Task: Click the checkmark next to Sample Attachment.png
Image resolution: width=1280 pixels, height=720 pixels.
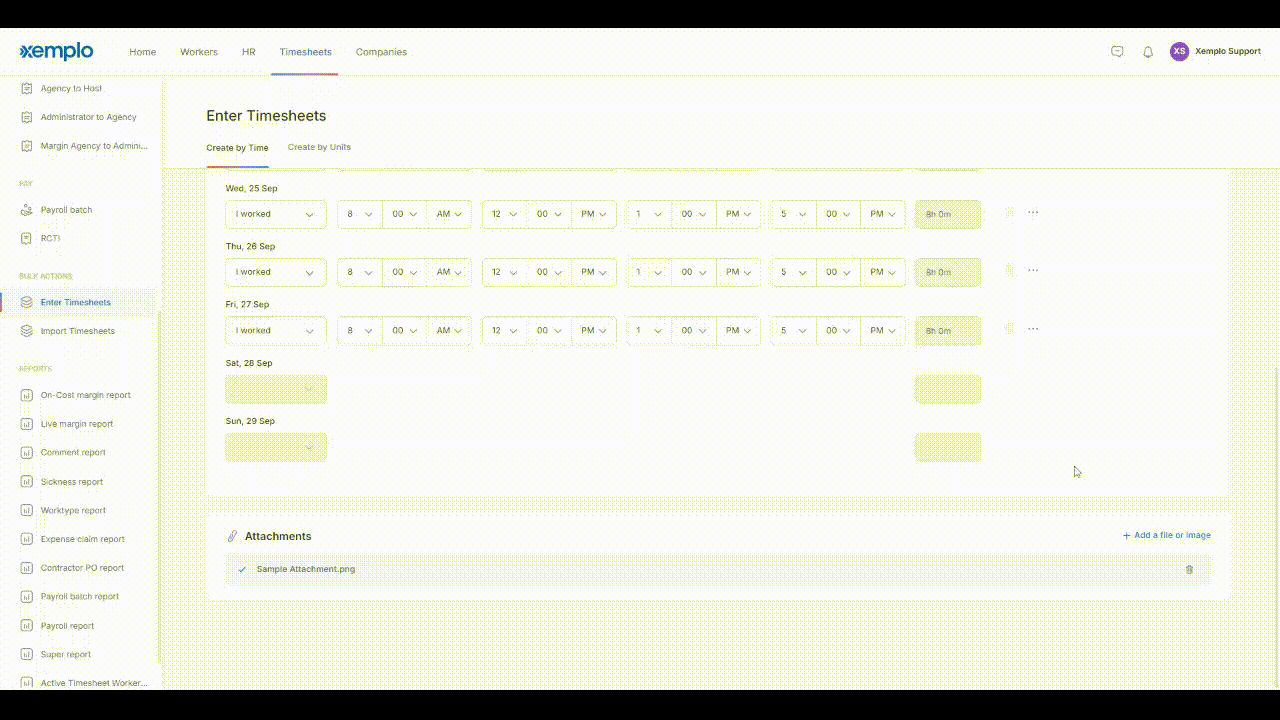Action: 242,569
